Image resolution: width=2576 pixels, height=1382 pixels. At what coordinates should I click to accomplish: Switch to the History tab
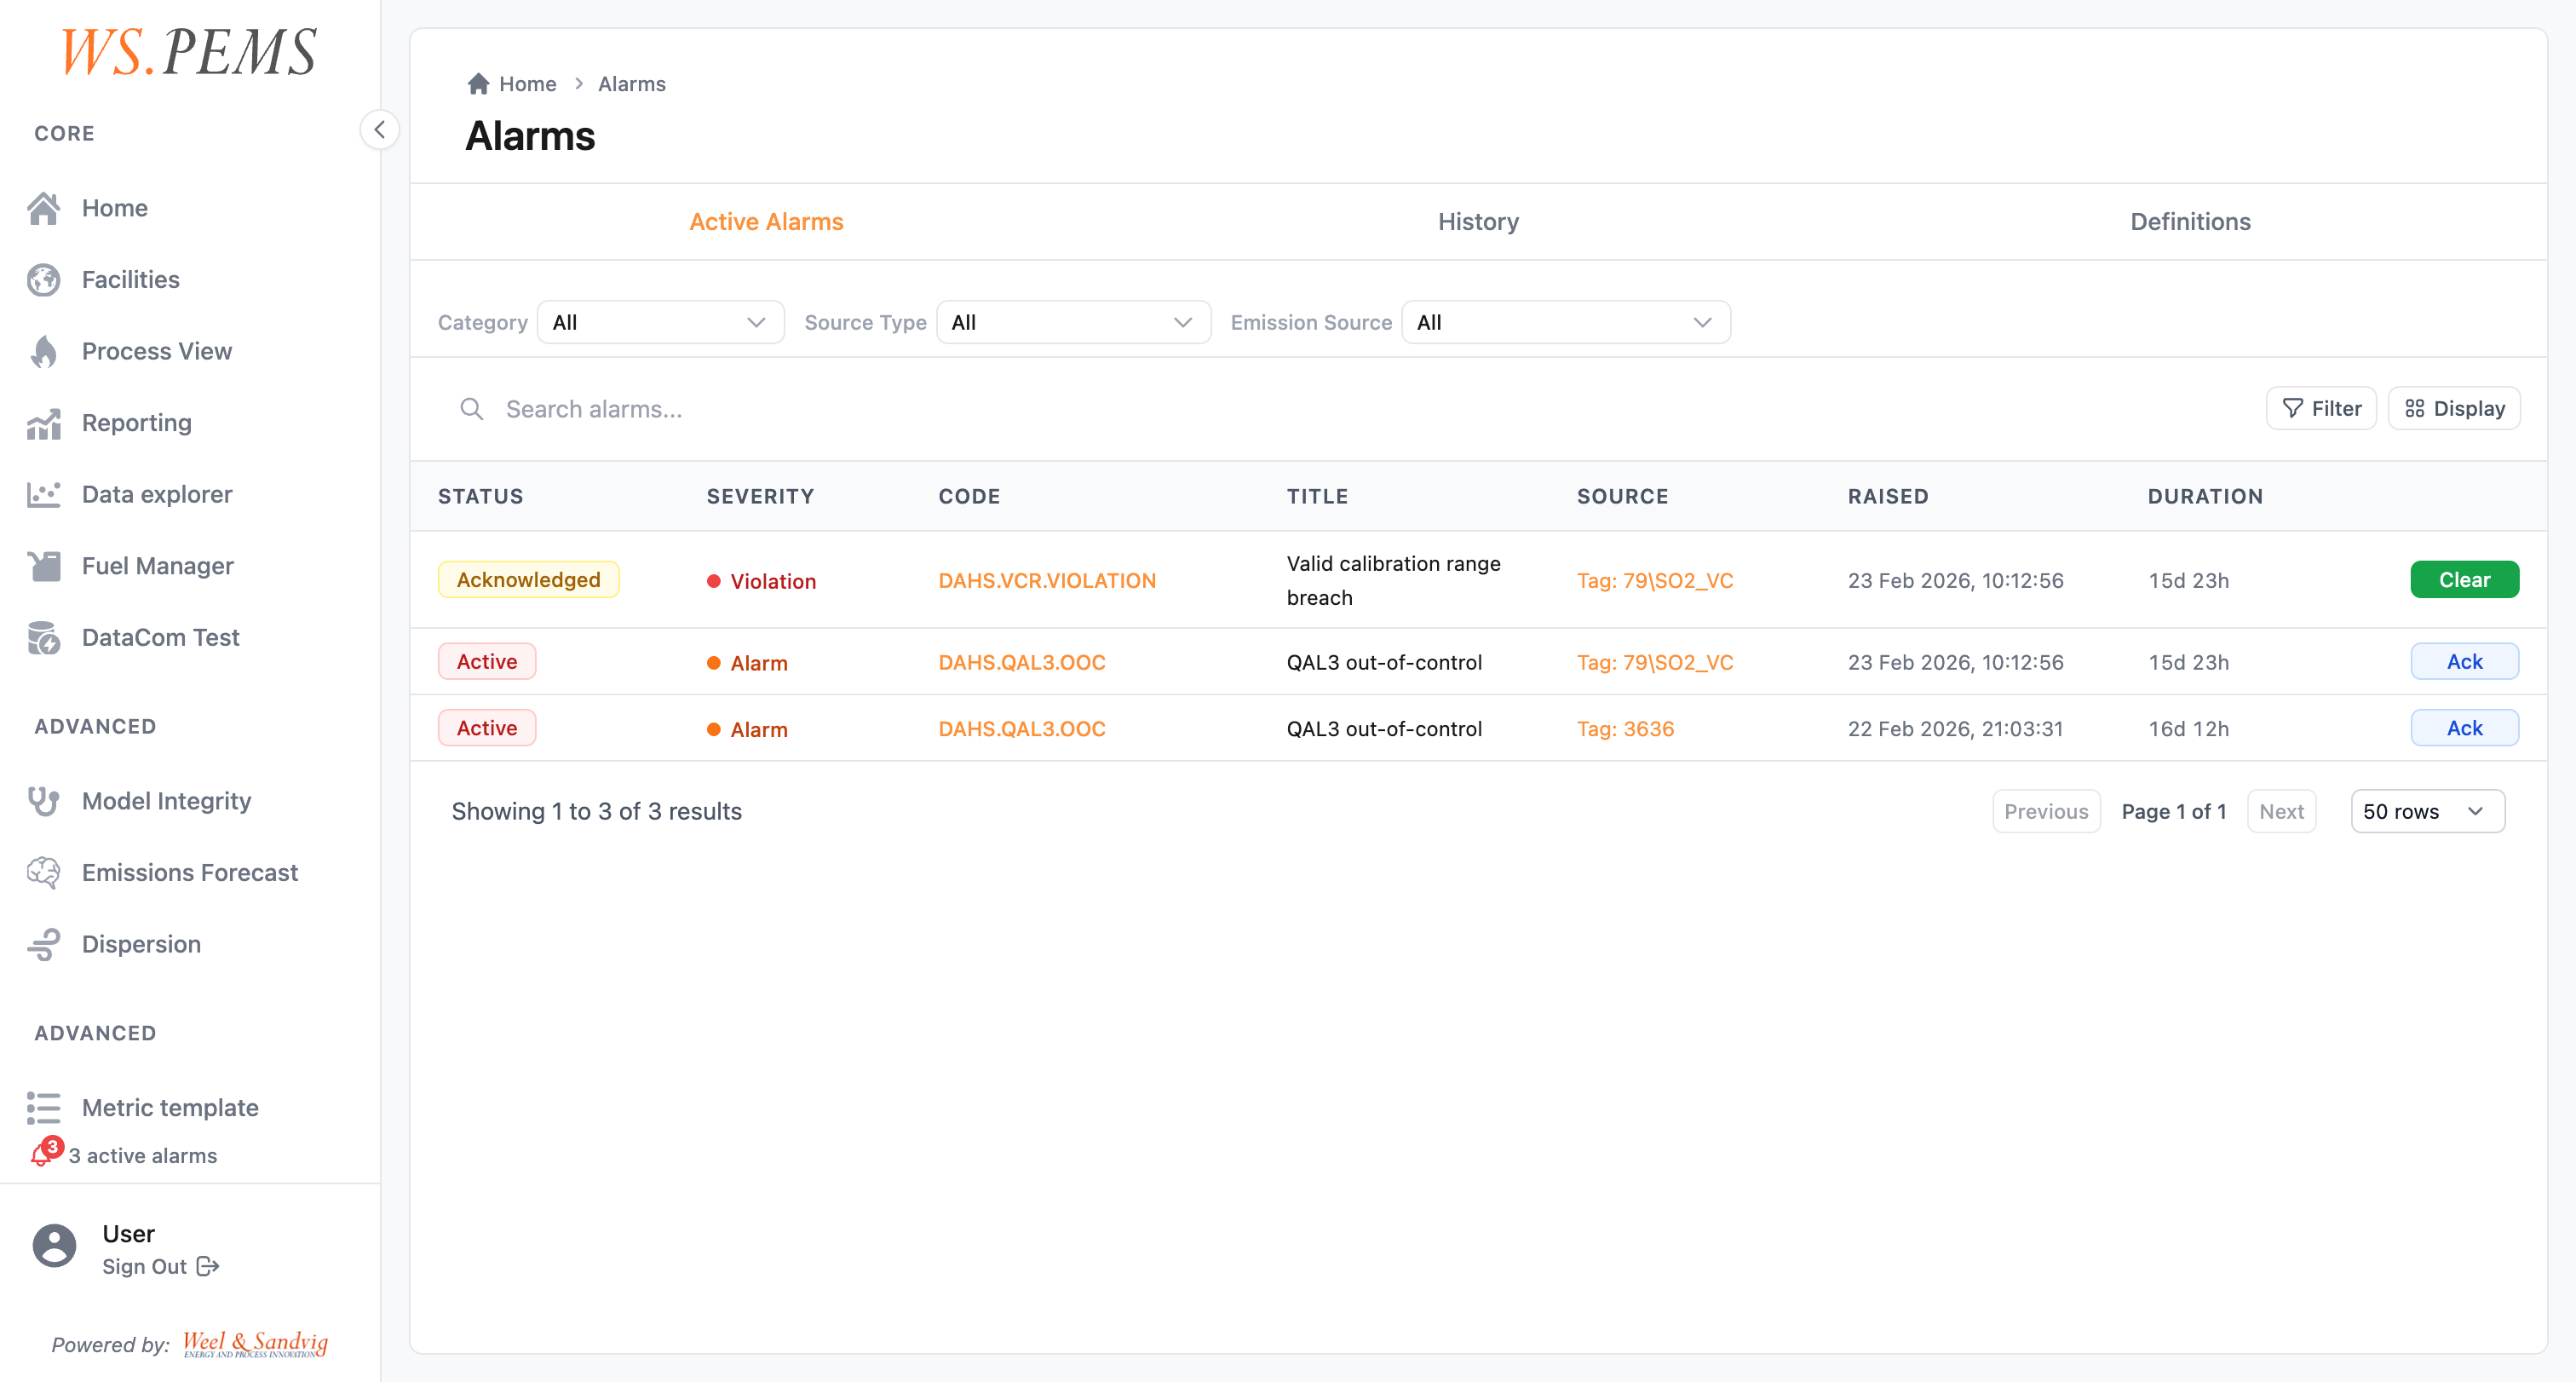tap(1478, 222)
